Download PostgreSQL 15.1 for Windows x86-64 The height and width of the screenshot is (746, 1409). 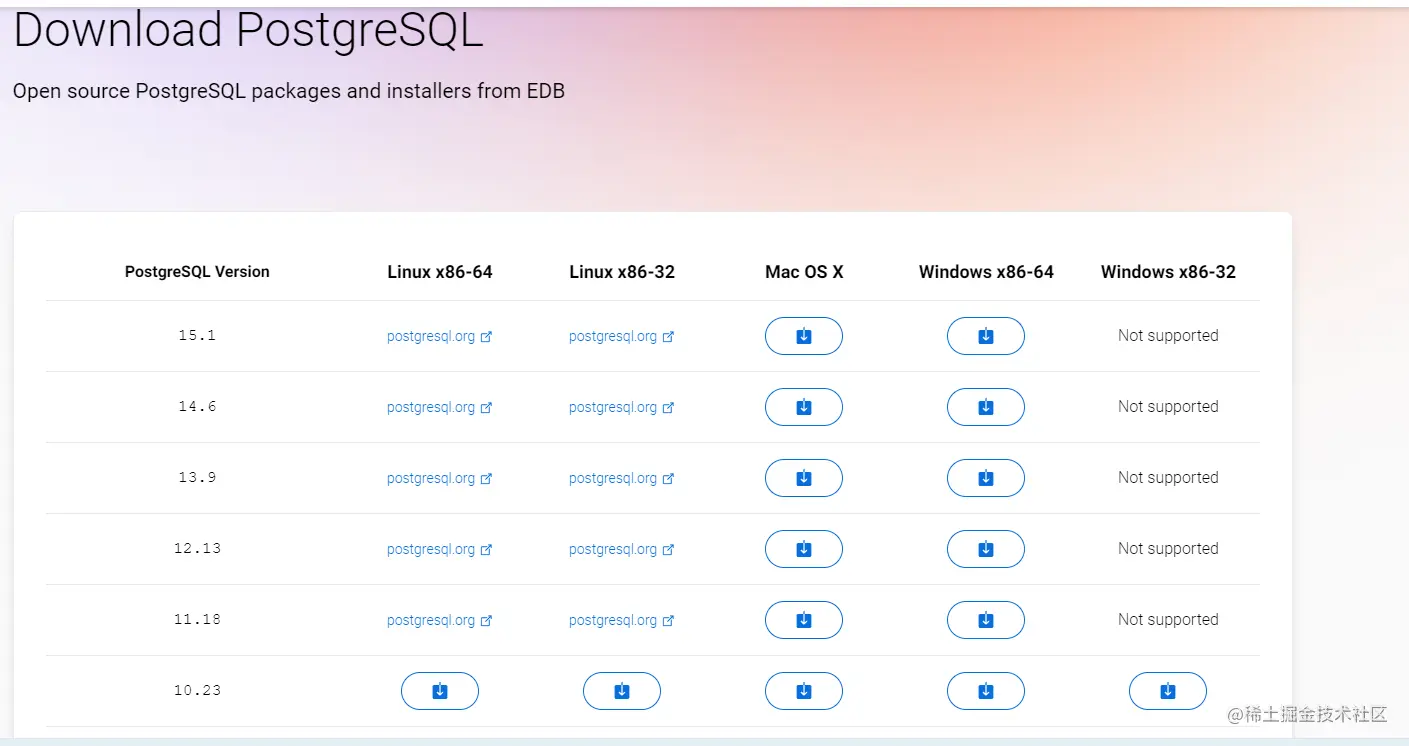[x=986, y=336]
